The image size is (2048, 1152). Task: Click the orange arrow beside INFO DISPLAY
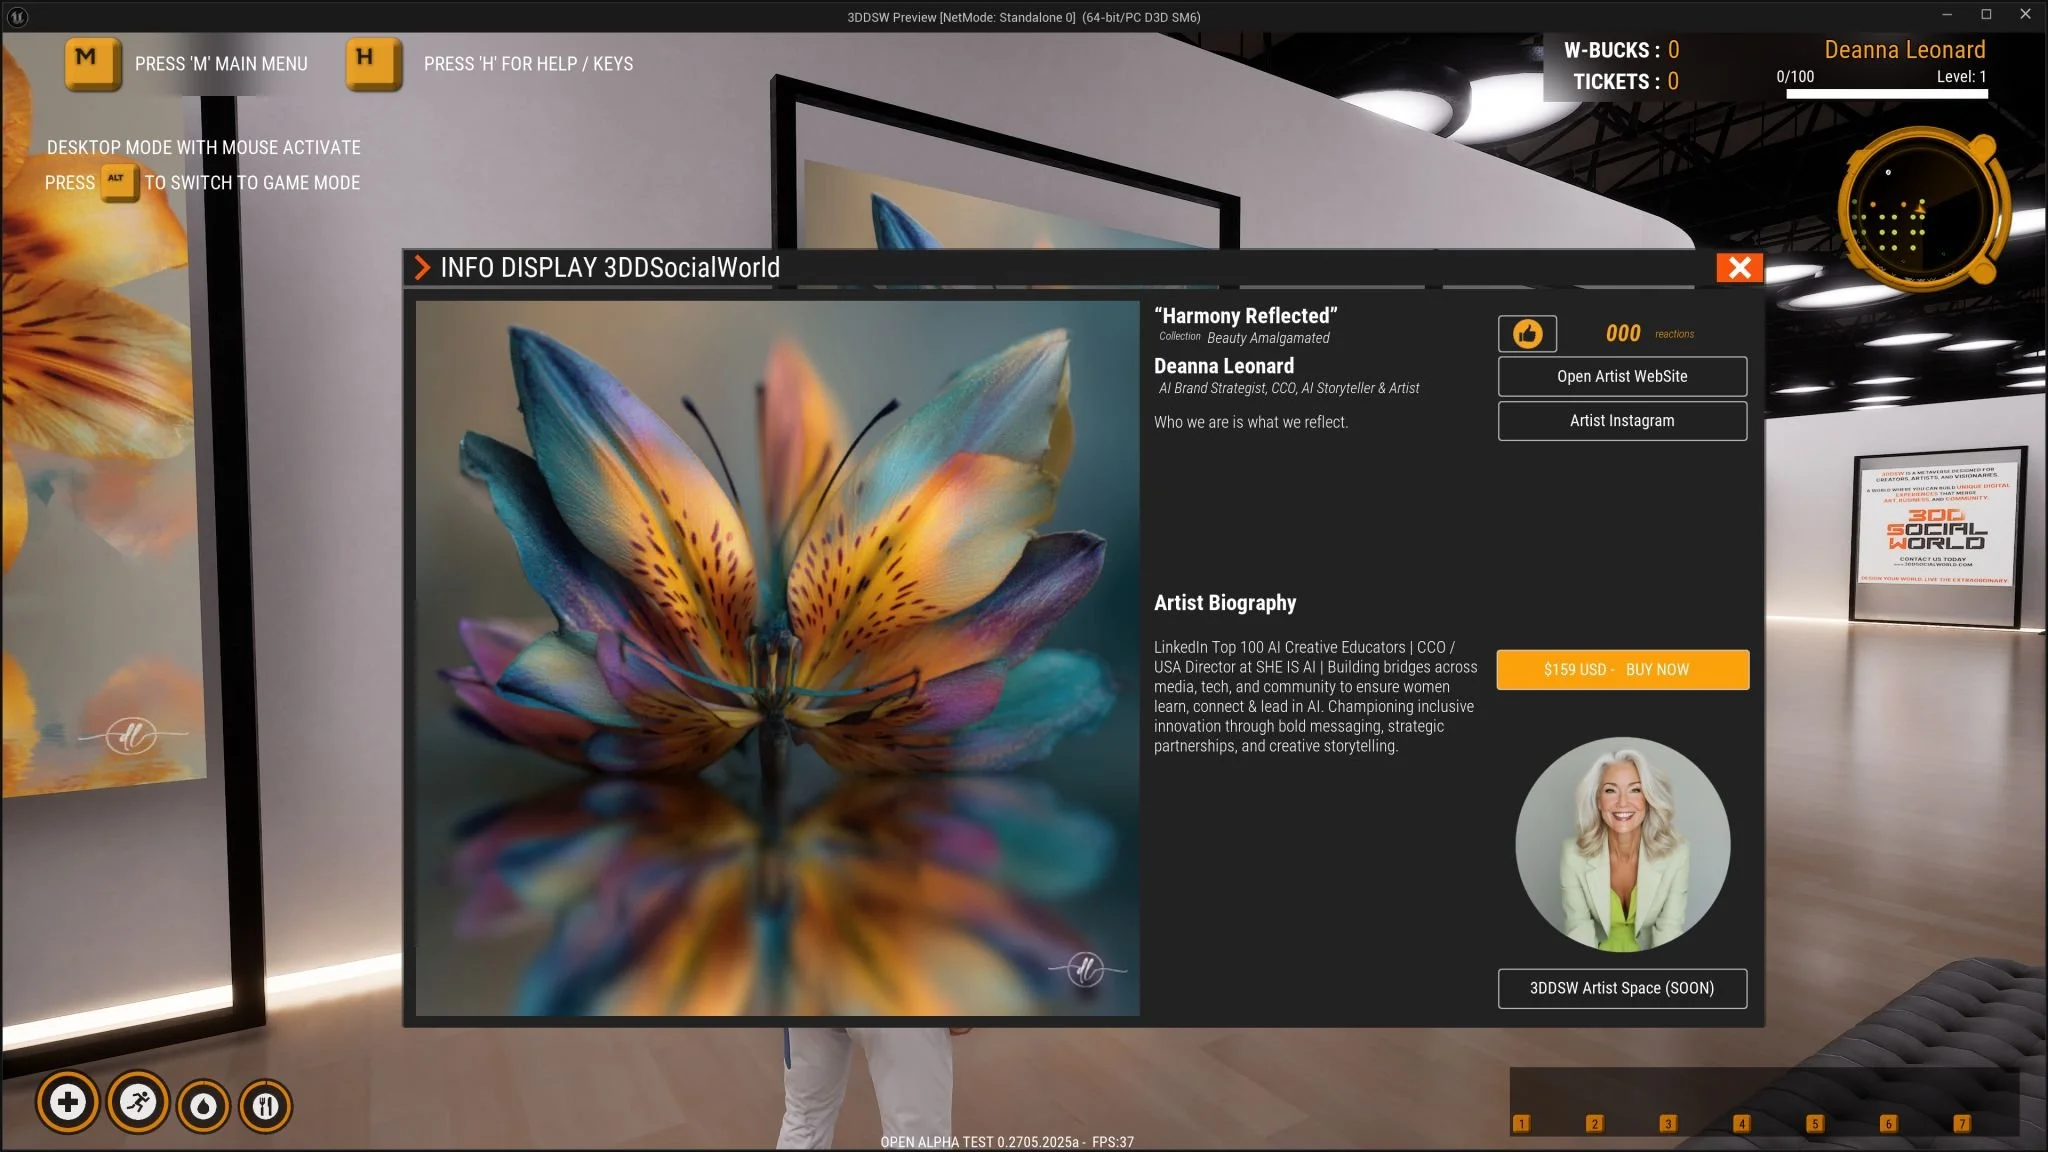[422, 268]
